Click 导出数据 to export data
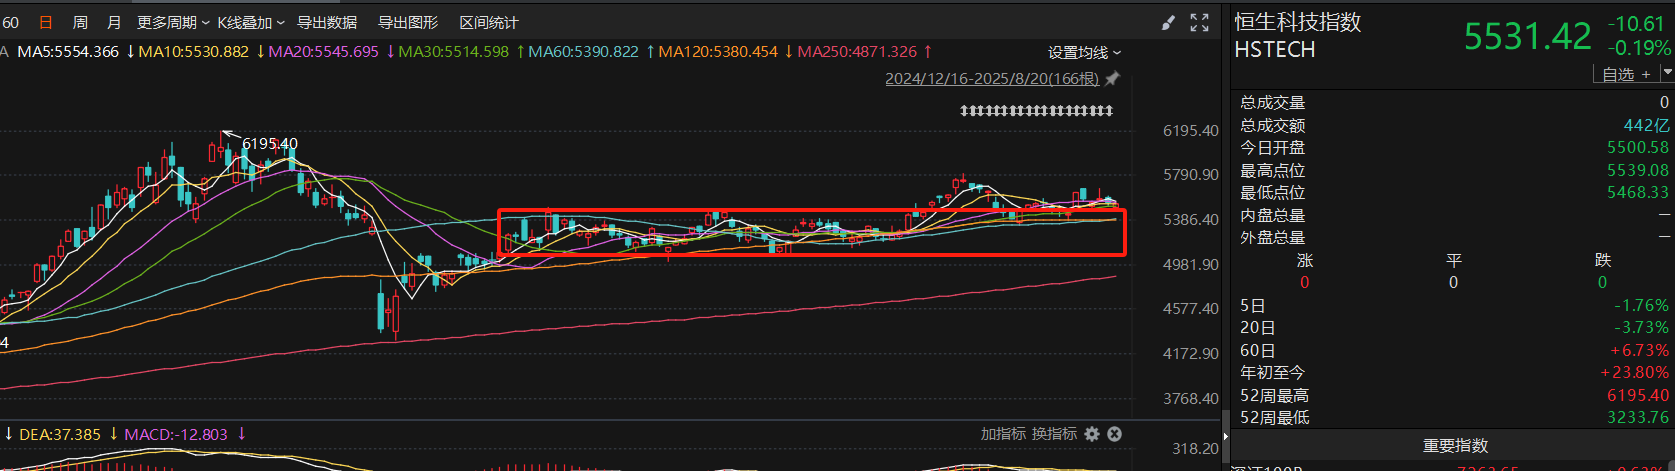1675x471 pixels. point(327,22)
